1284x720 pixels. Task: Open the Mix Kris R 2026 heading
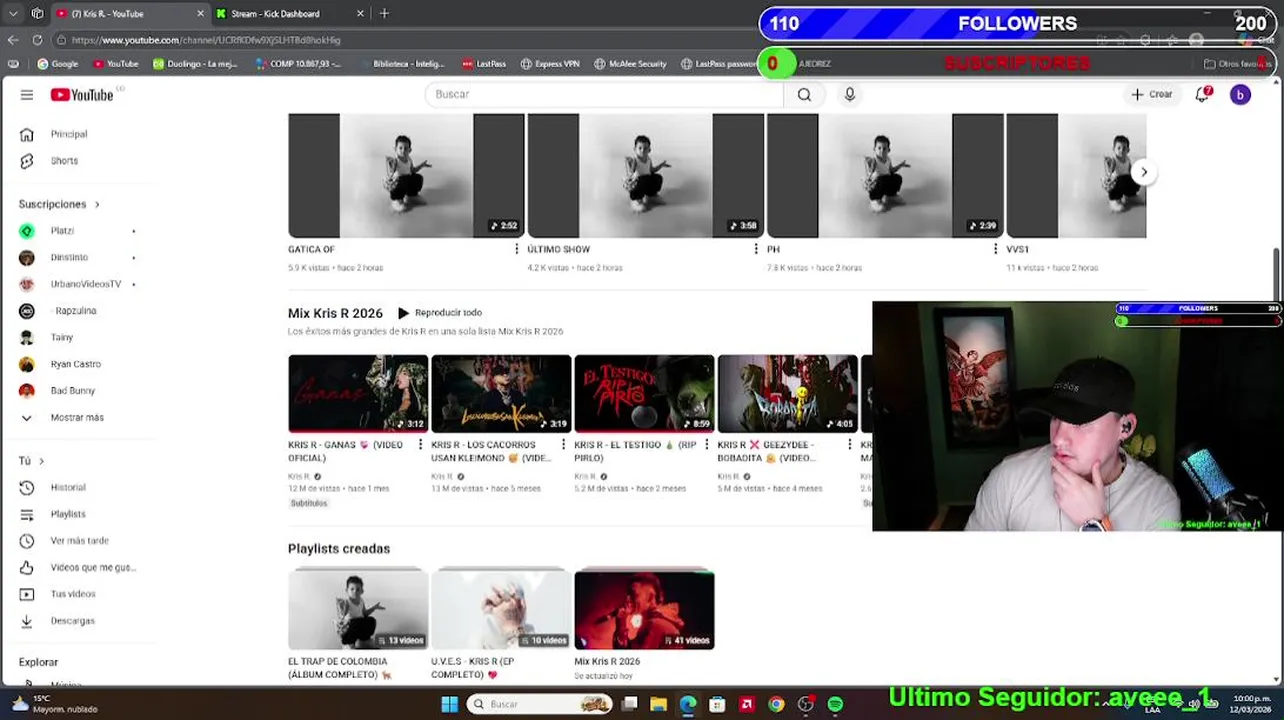pos(335,313)
